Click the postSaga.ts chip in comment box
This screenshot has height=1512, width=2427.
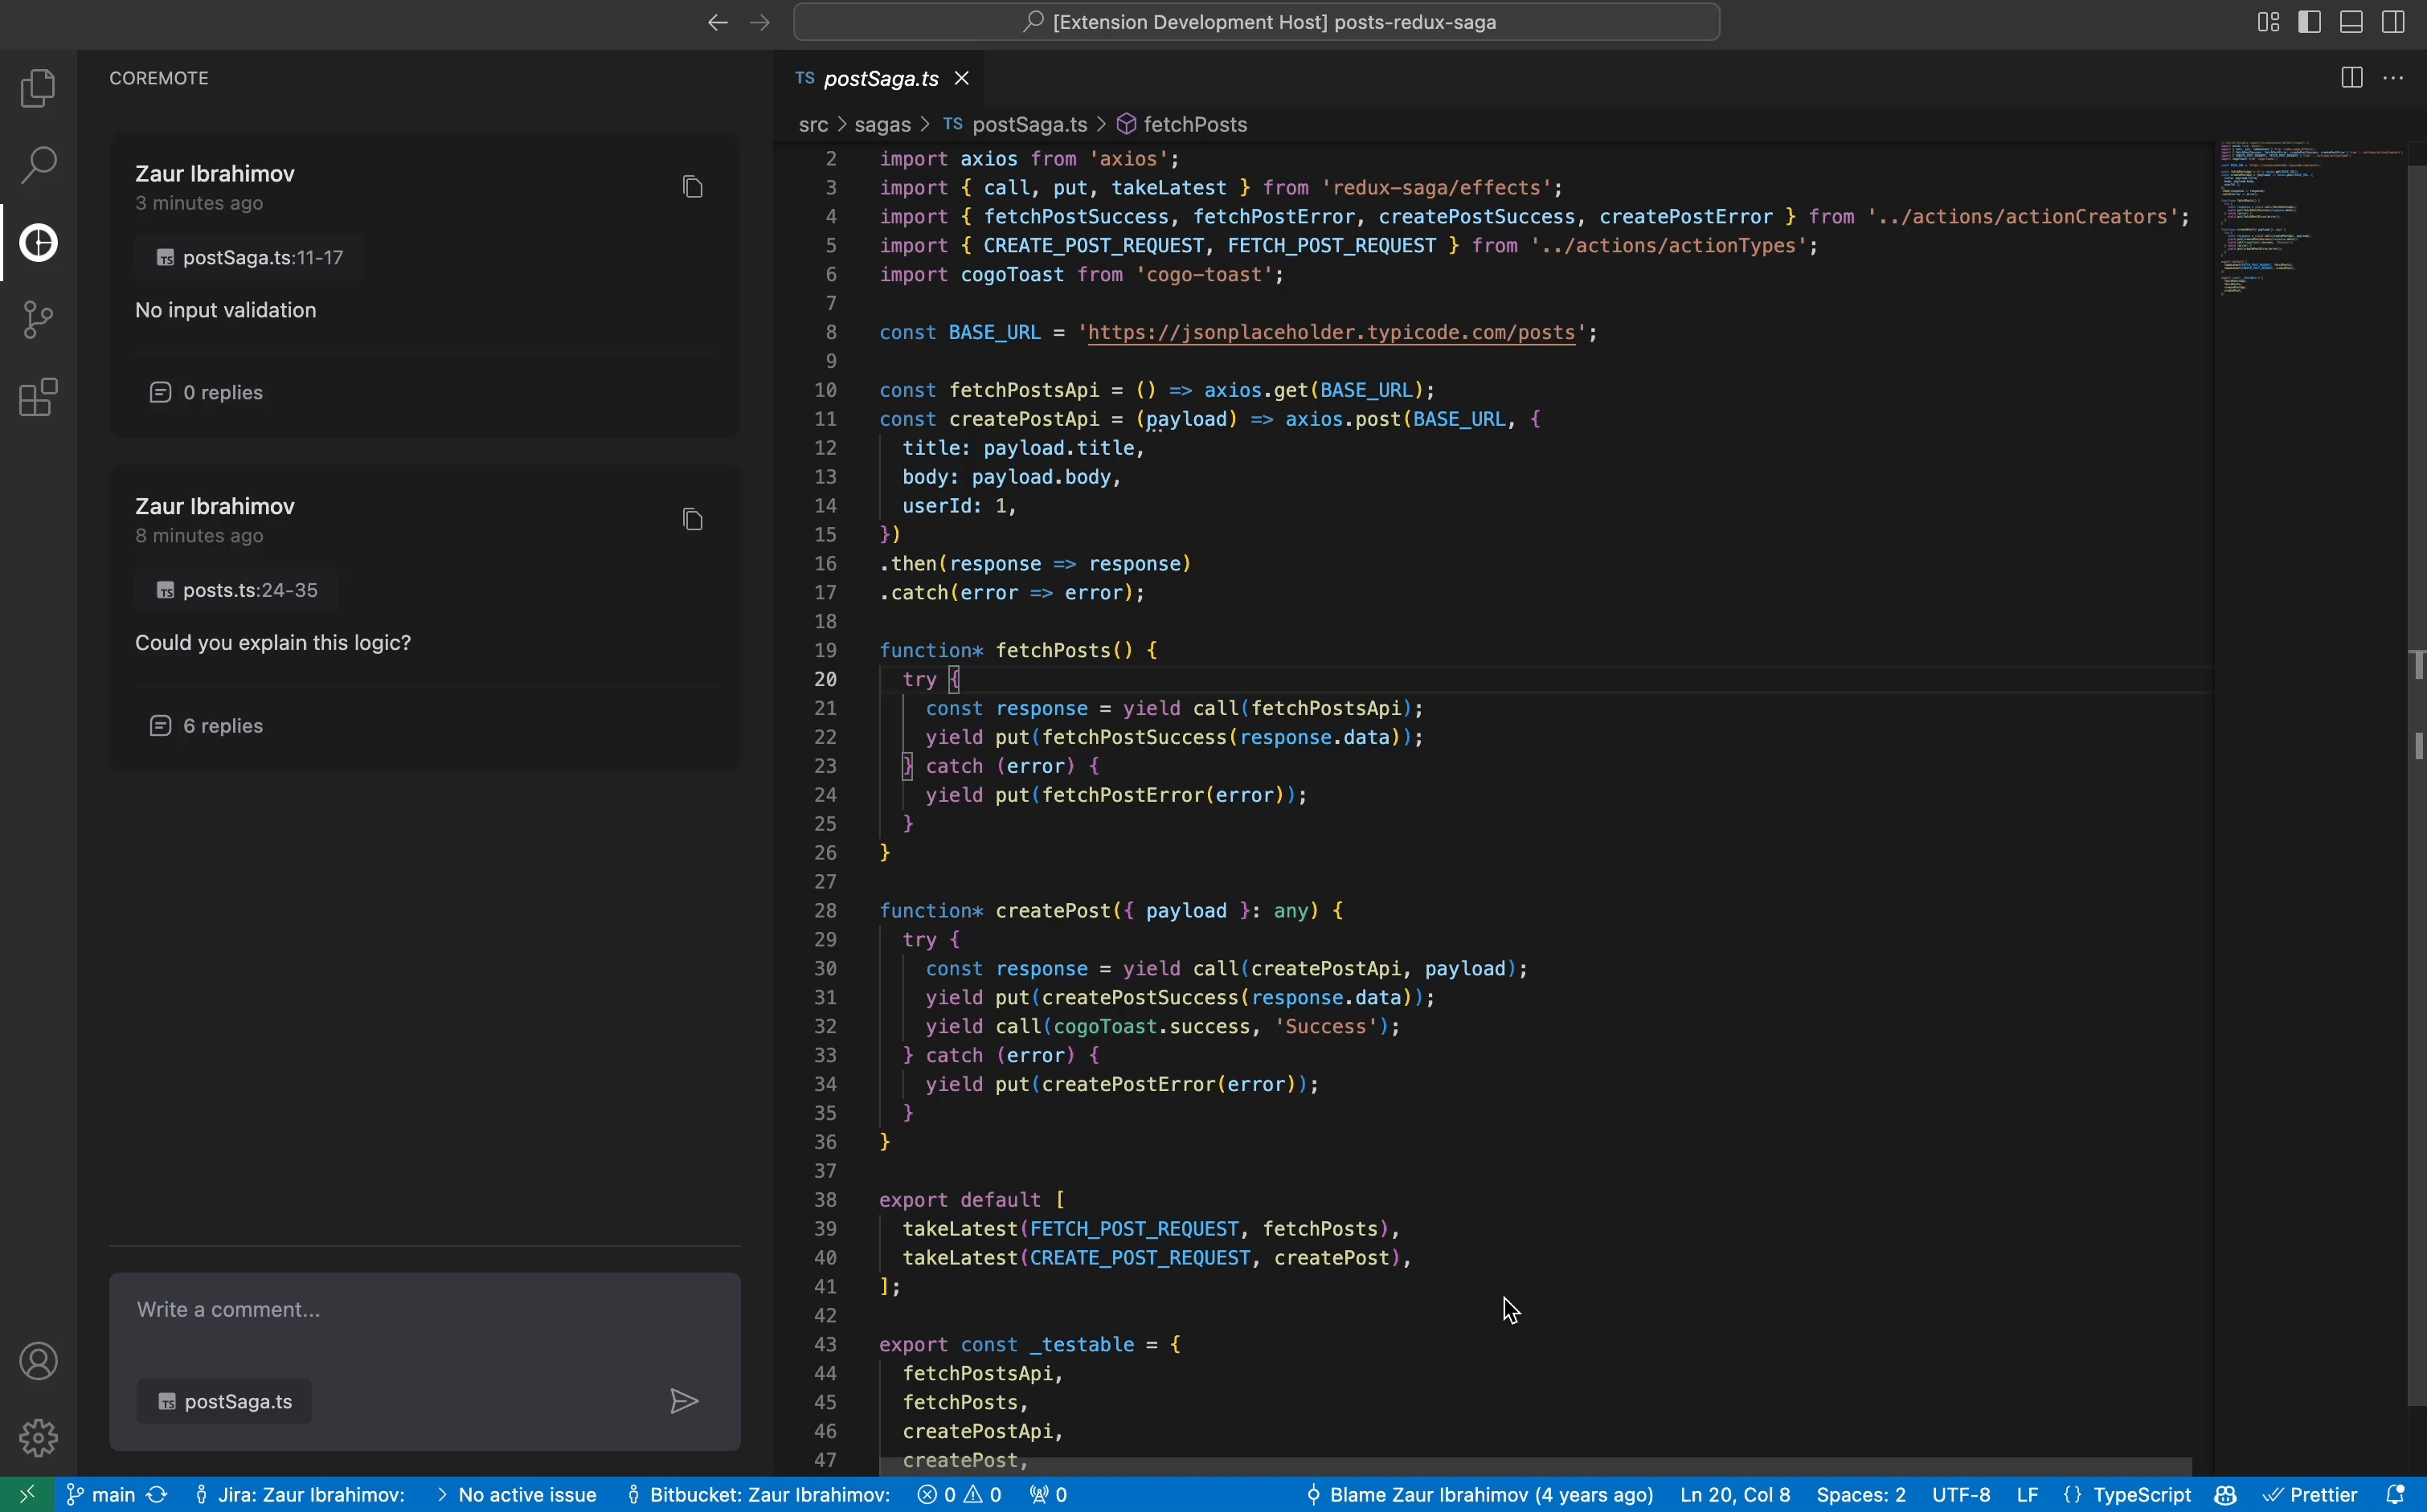click(224, 1401)
